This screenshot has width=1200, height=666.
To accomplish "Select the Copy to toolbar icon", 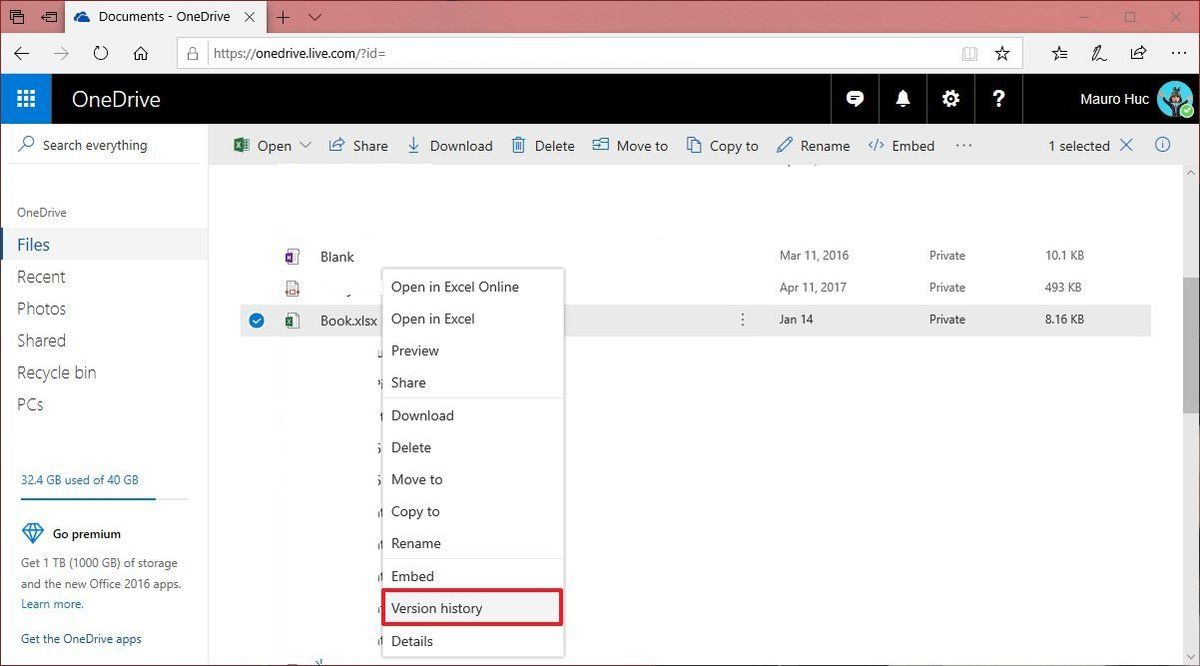I will [x=722, y=145].
